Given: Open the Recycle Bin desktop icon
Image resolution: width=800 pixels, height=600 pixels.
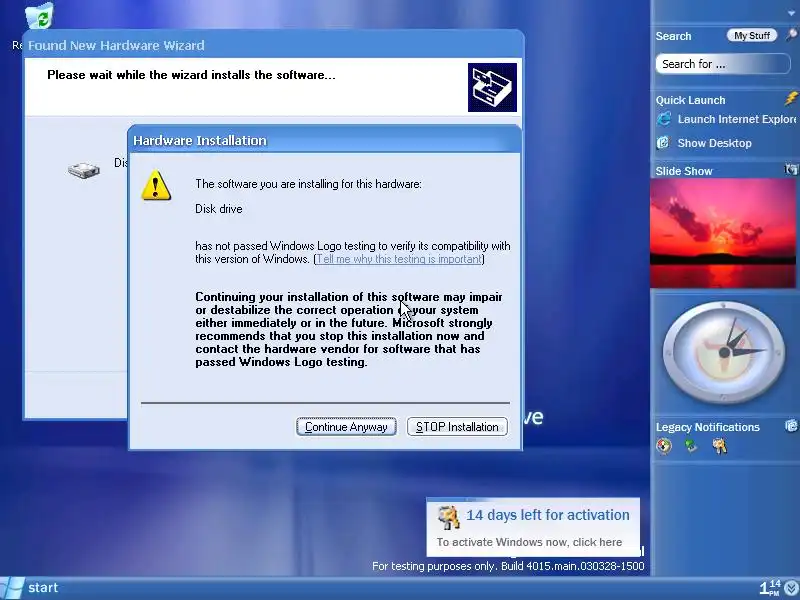Looking at the screenshot, I should 40,16.
